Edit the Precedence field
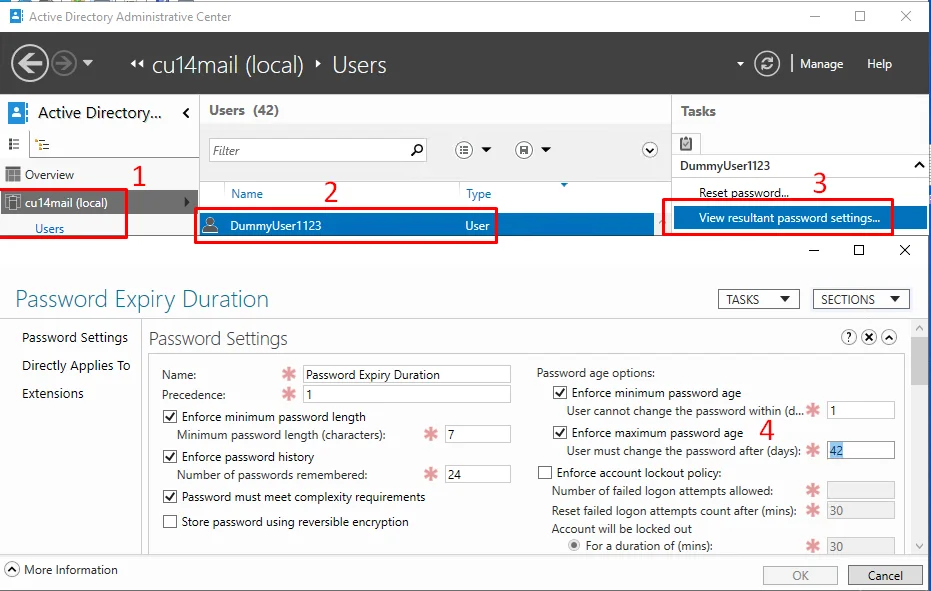This screenshot has width=931, height=591. click(407, 394)
